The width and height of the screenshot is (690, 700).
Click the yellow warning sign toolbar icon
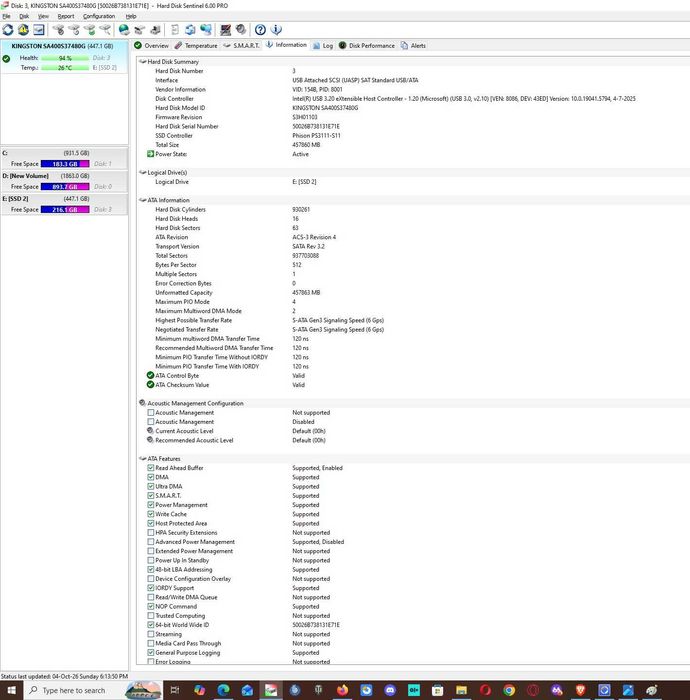click(23, 30)
